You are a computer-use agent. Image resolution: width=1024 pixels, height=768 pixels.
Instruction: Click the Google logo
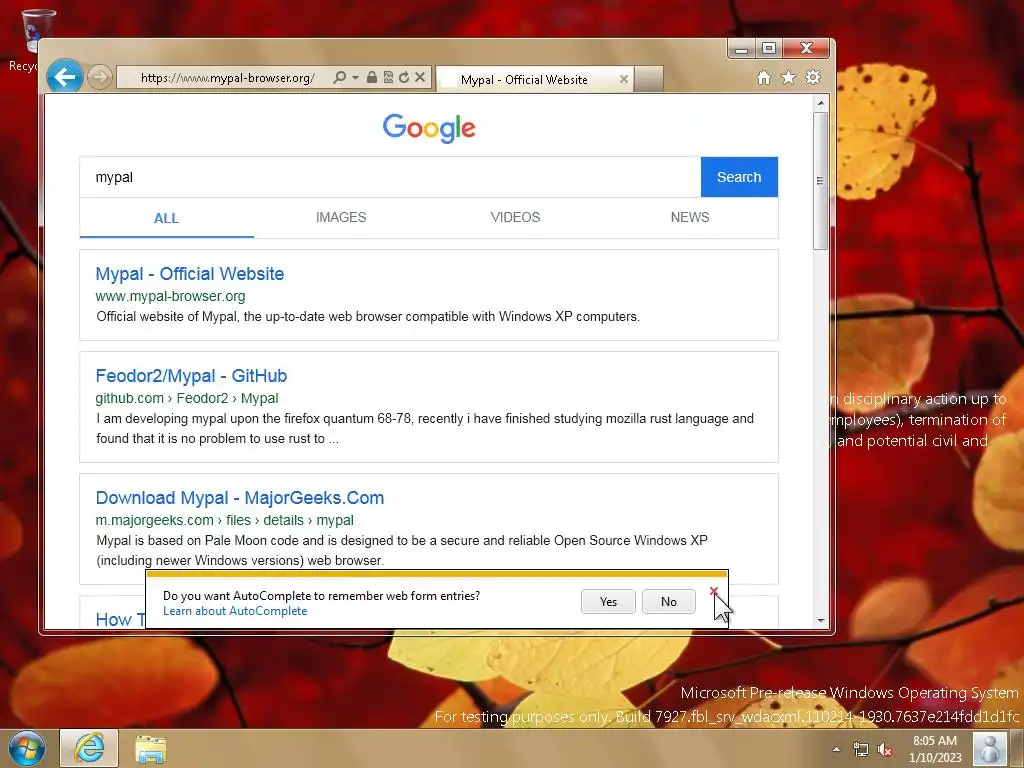pos(429,128)
